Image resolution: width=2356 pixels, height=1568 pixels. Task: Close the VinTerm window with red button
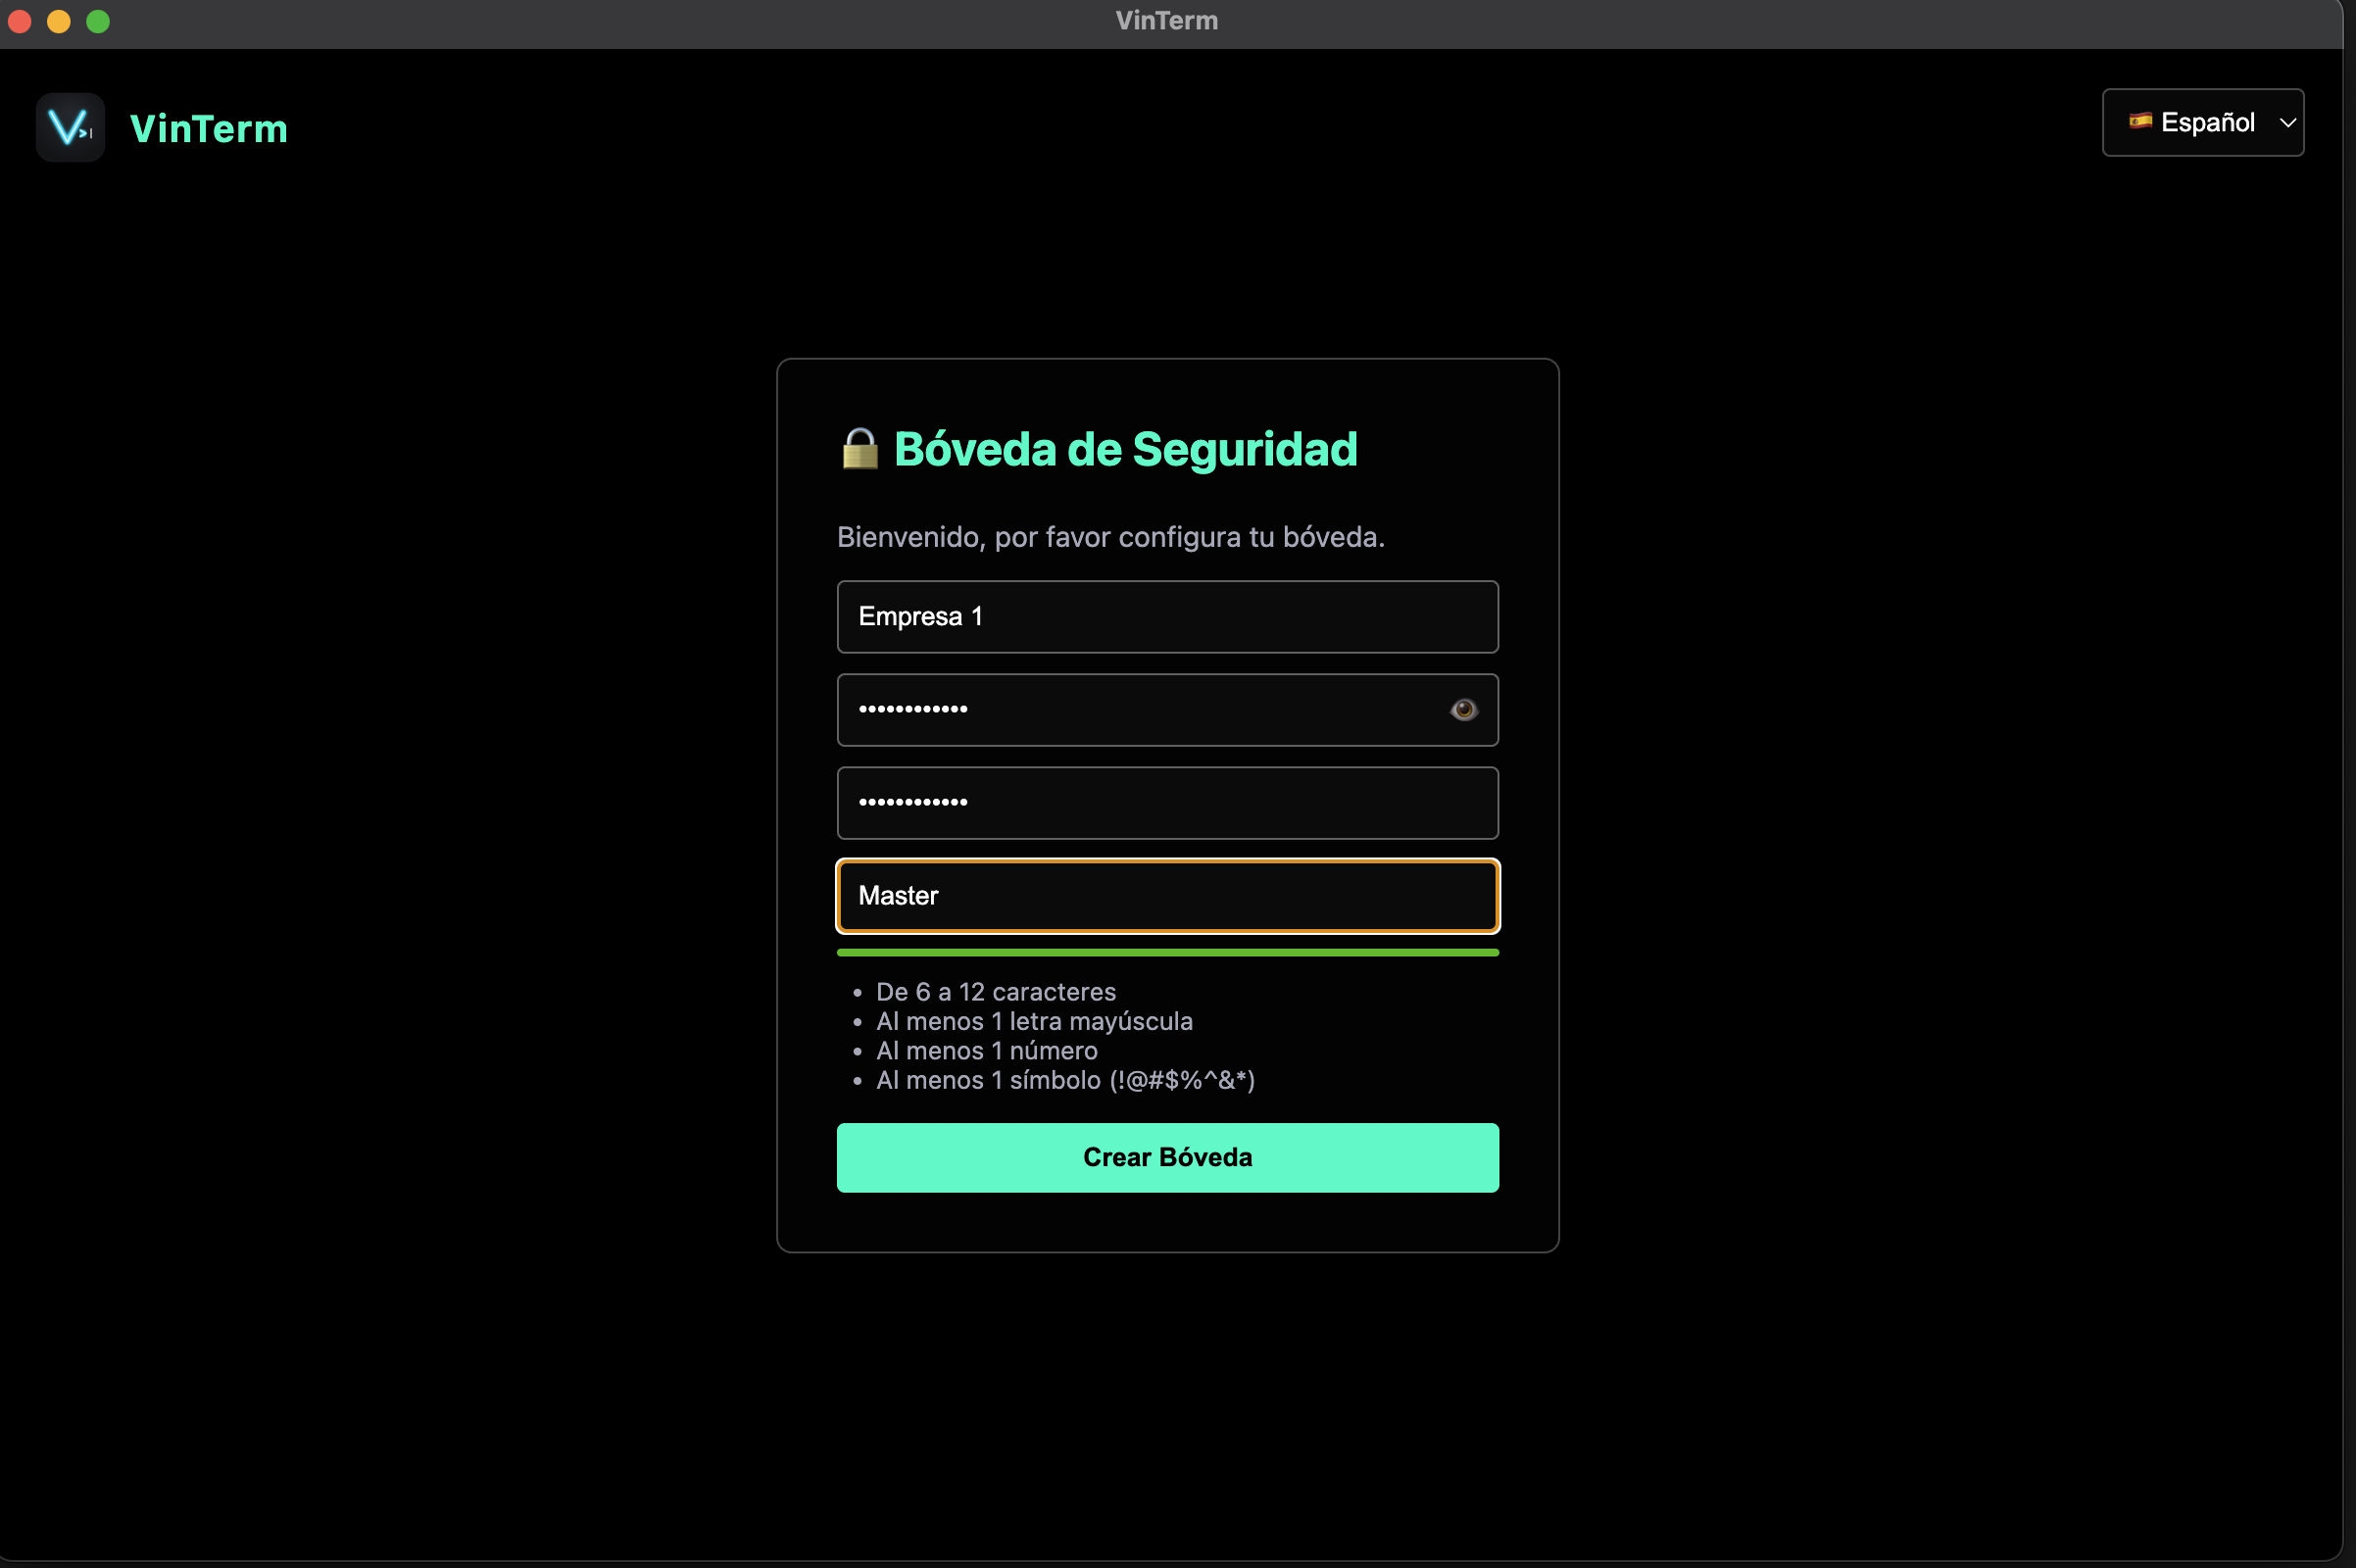click(20, 21)
